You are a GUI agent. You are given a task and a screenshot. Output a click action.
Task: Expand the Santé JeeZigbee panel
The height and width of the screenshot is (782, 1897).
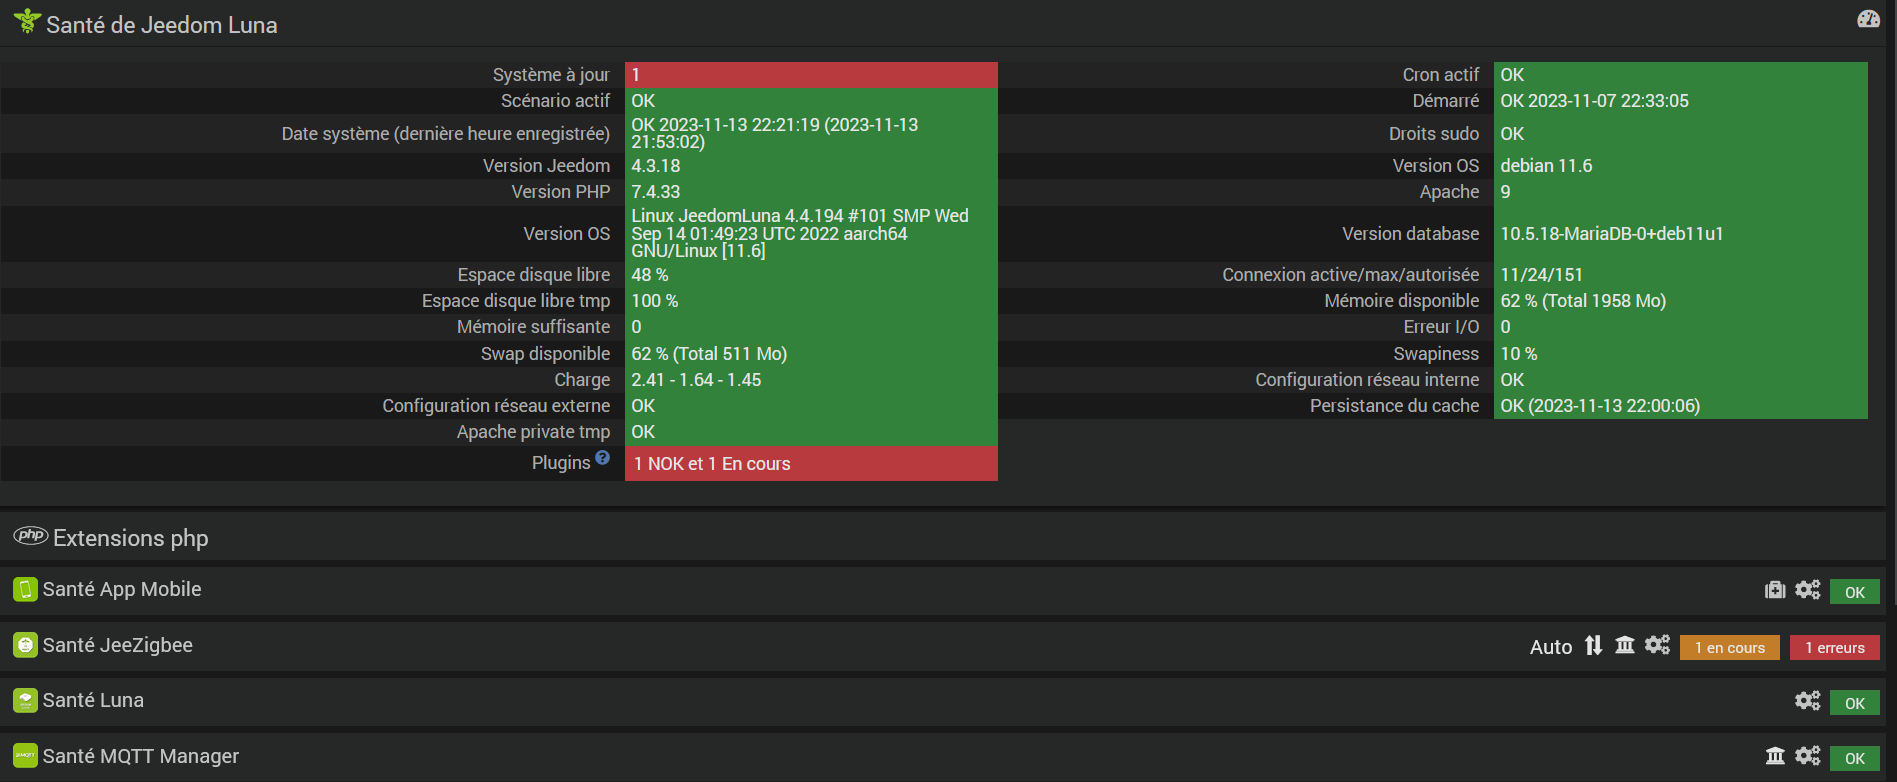pyautogui.click(x=118, y=646)
